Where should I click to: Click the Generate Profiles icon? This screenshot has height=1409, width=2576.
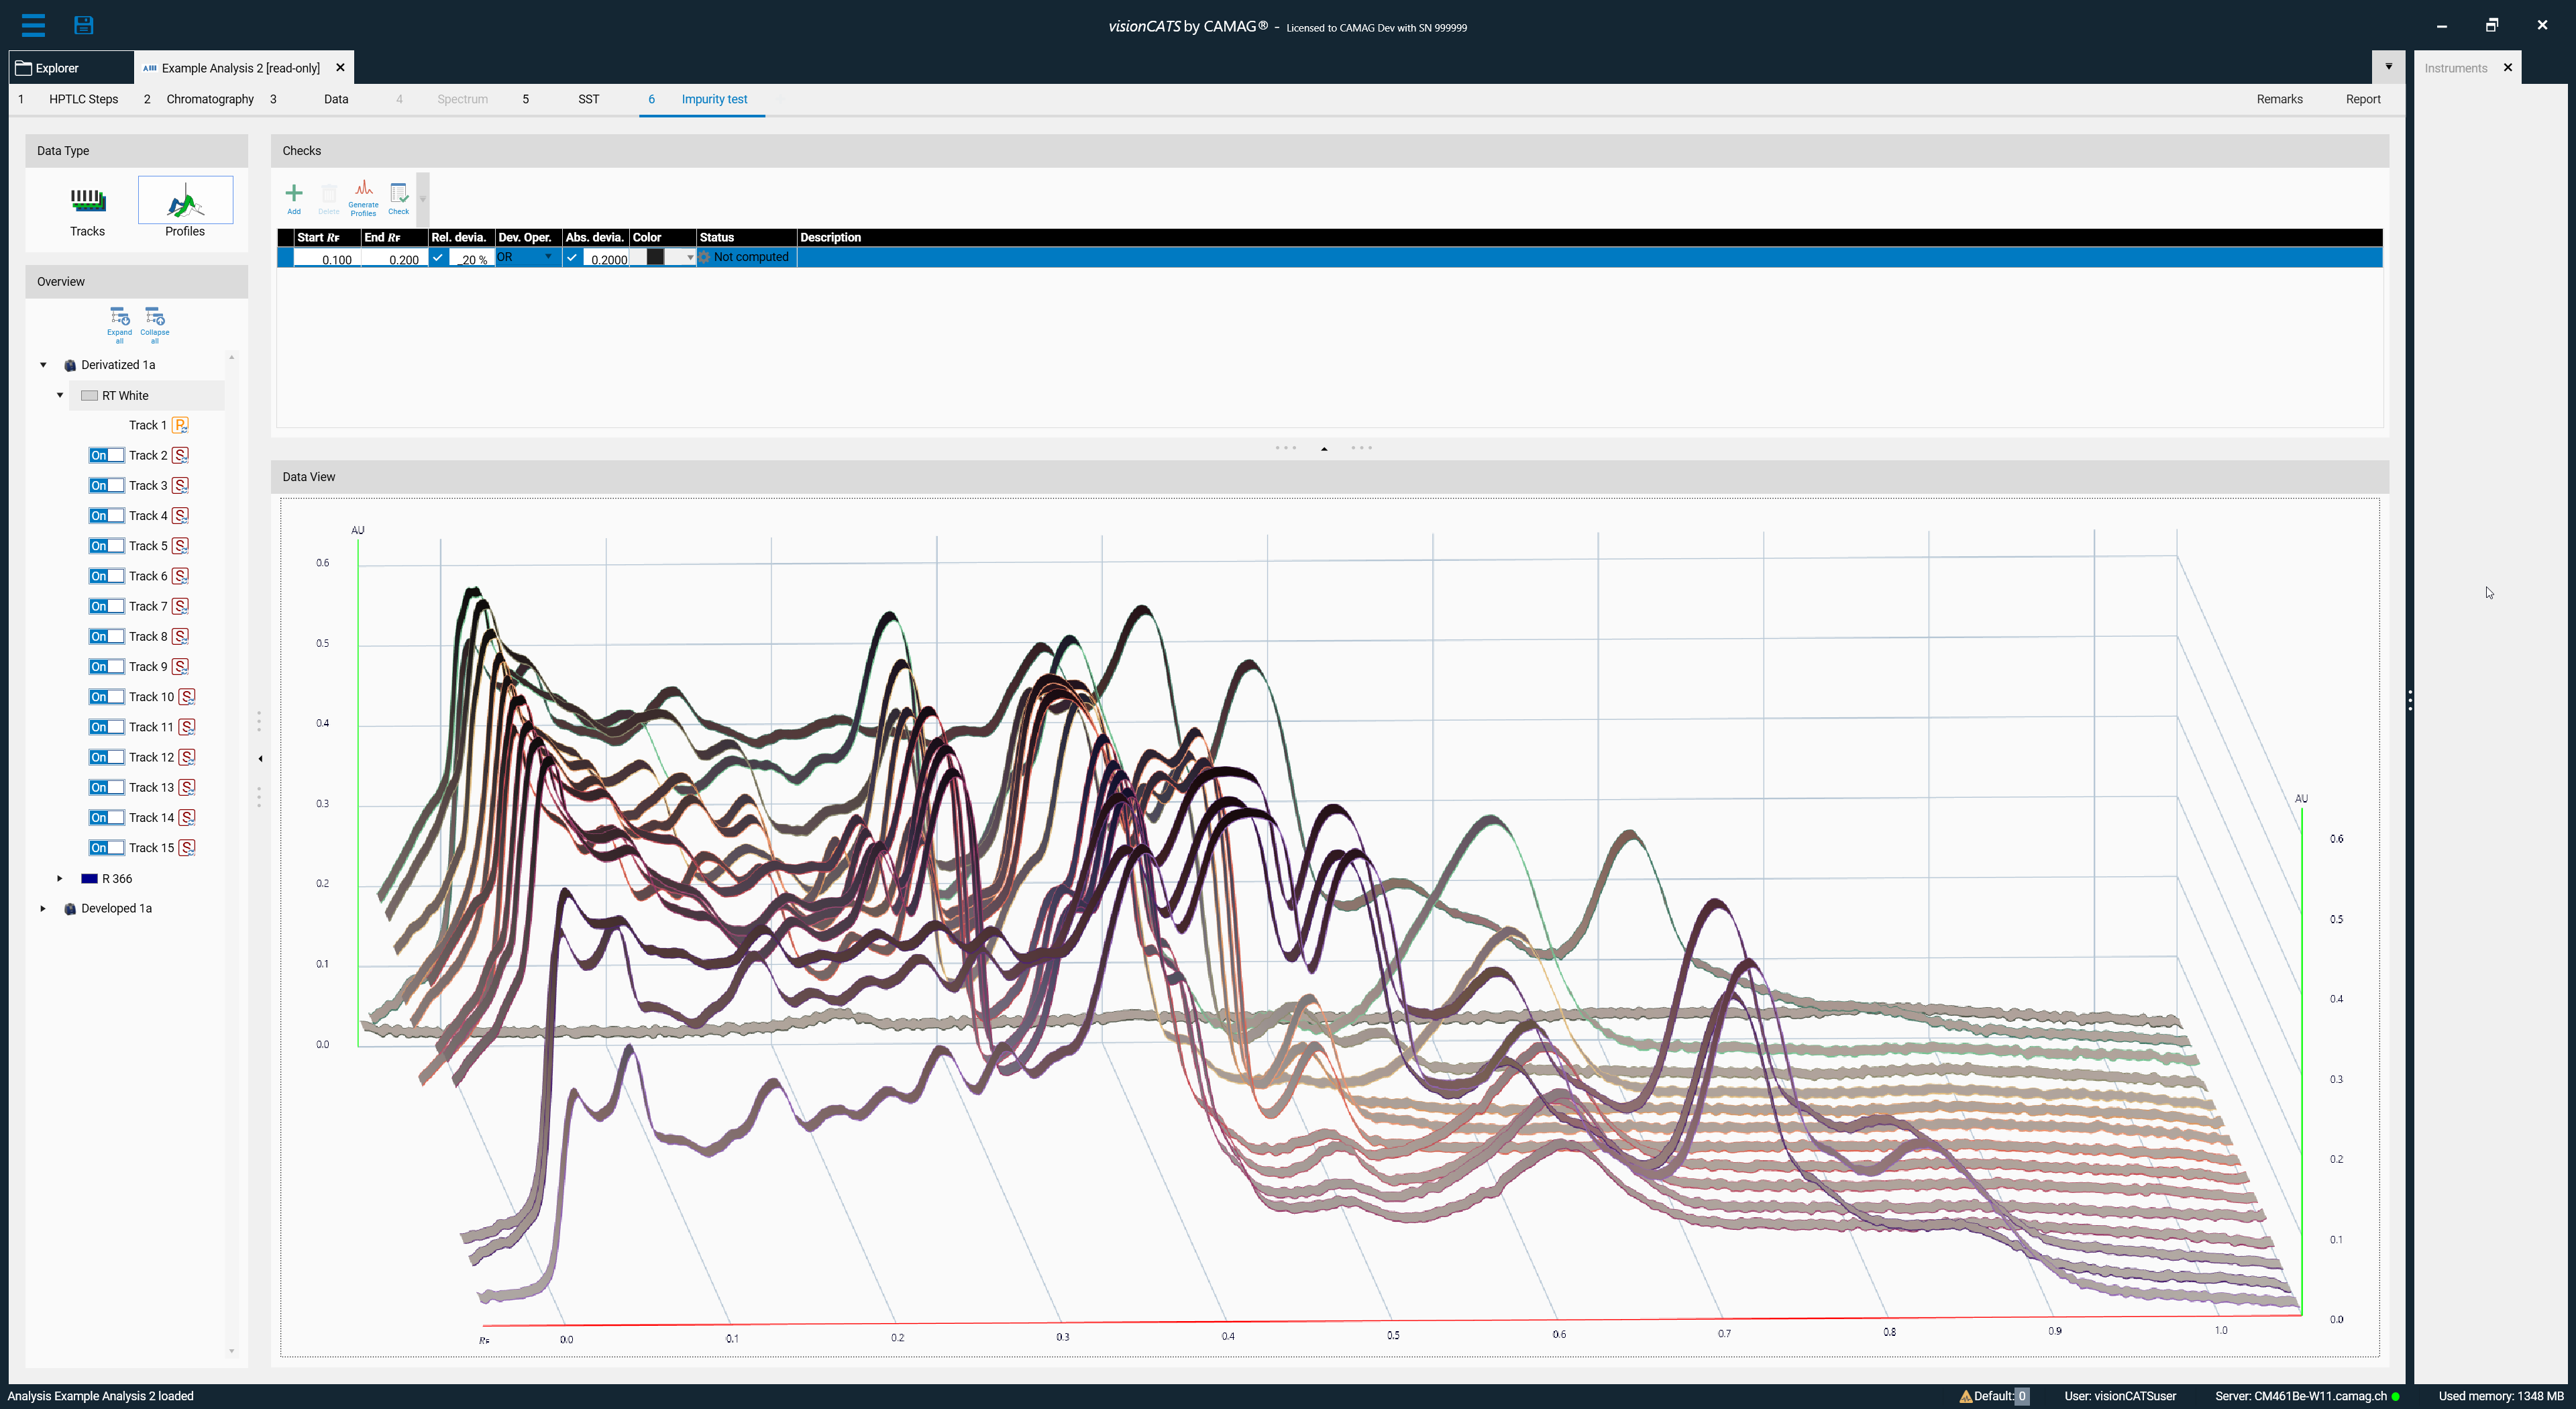pyautogui.click(x=363, y=197)
